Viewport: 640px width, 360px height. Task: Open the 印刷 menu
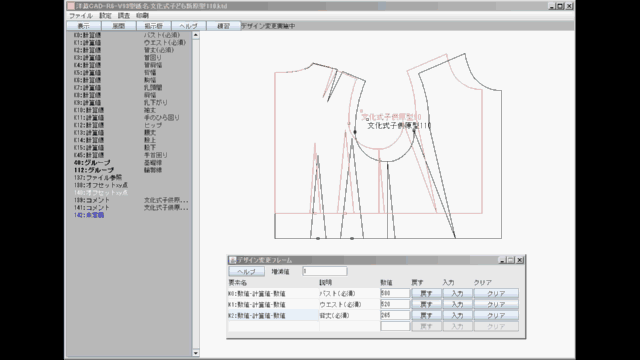coord(142,16)
